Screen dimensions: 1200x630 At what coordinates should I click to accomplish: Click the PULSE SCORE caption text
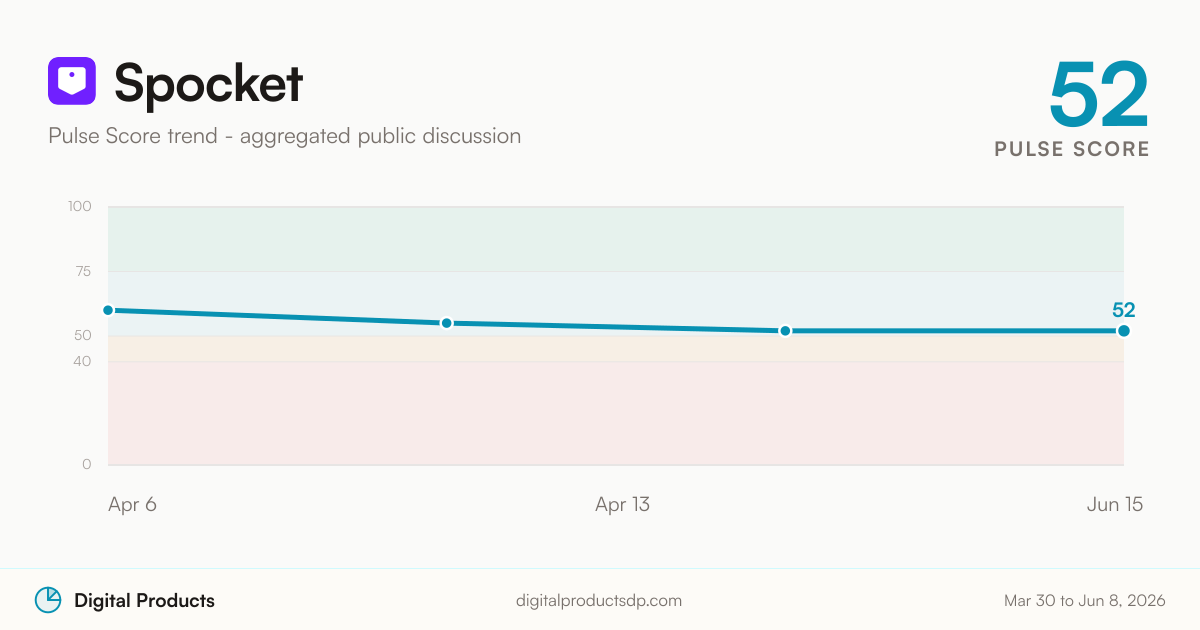(1072, 149)
